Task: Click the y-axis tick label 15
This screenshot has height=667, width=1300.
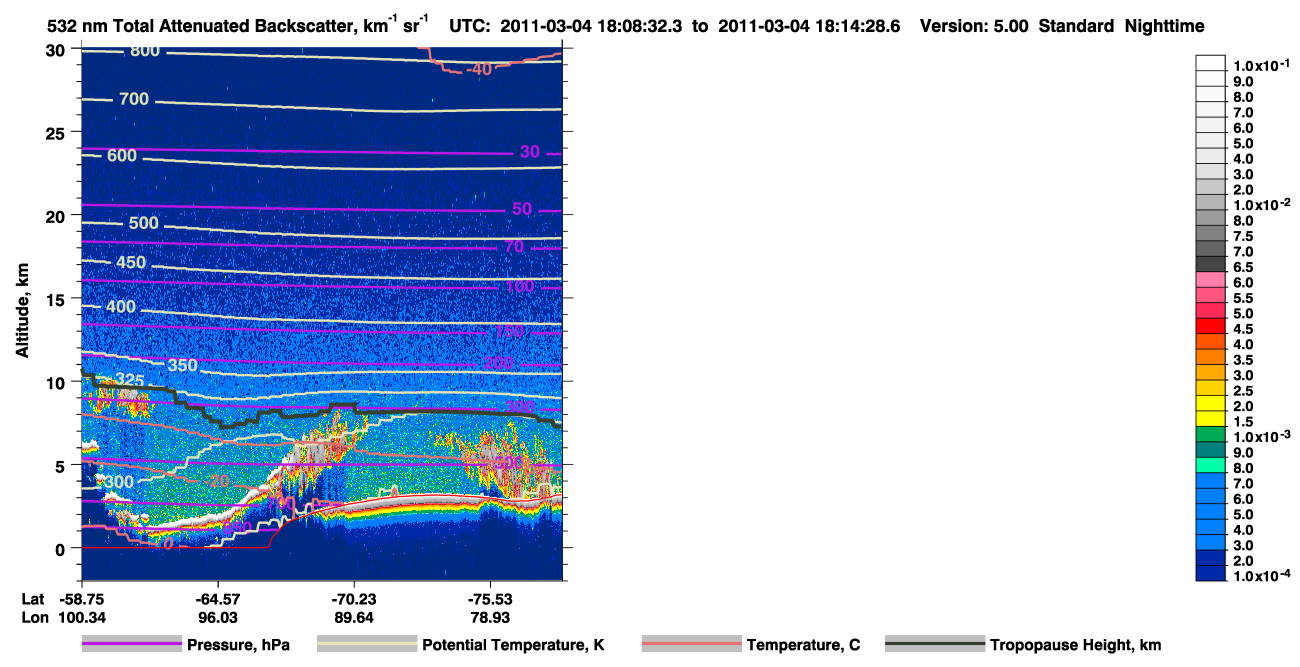Action: pos(56,299)
